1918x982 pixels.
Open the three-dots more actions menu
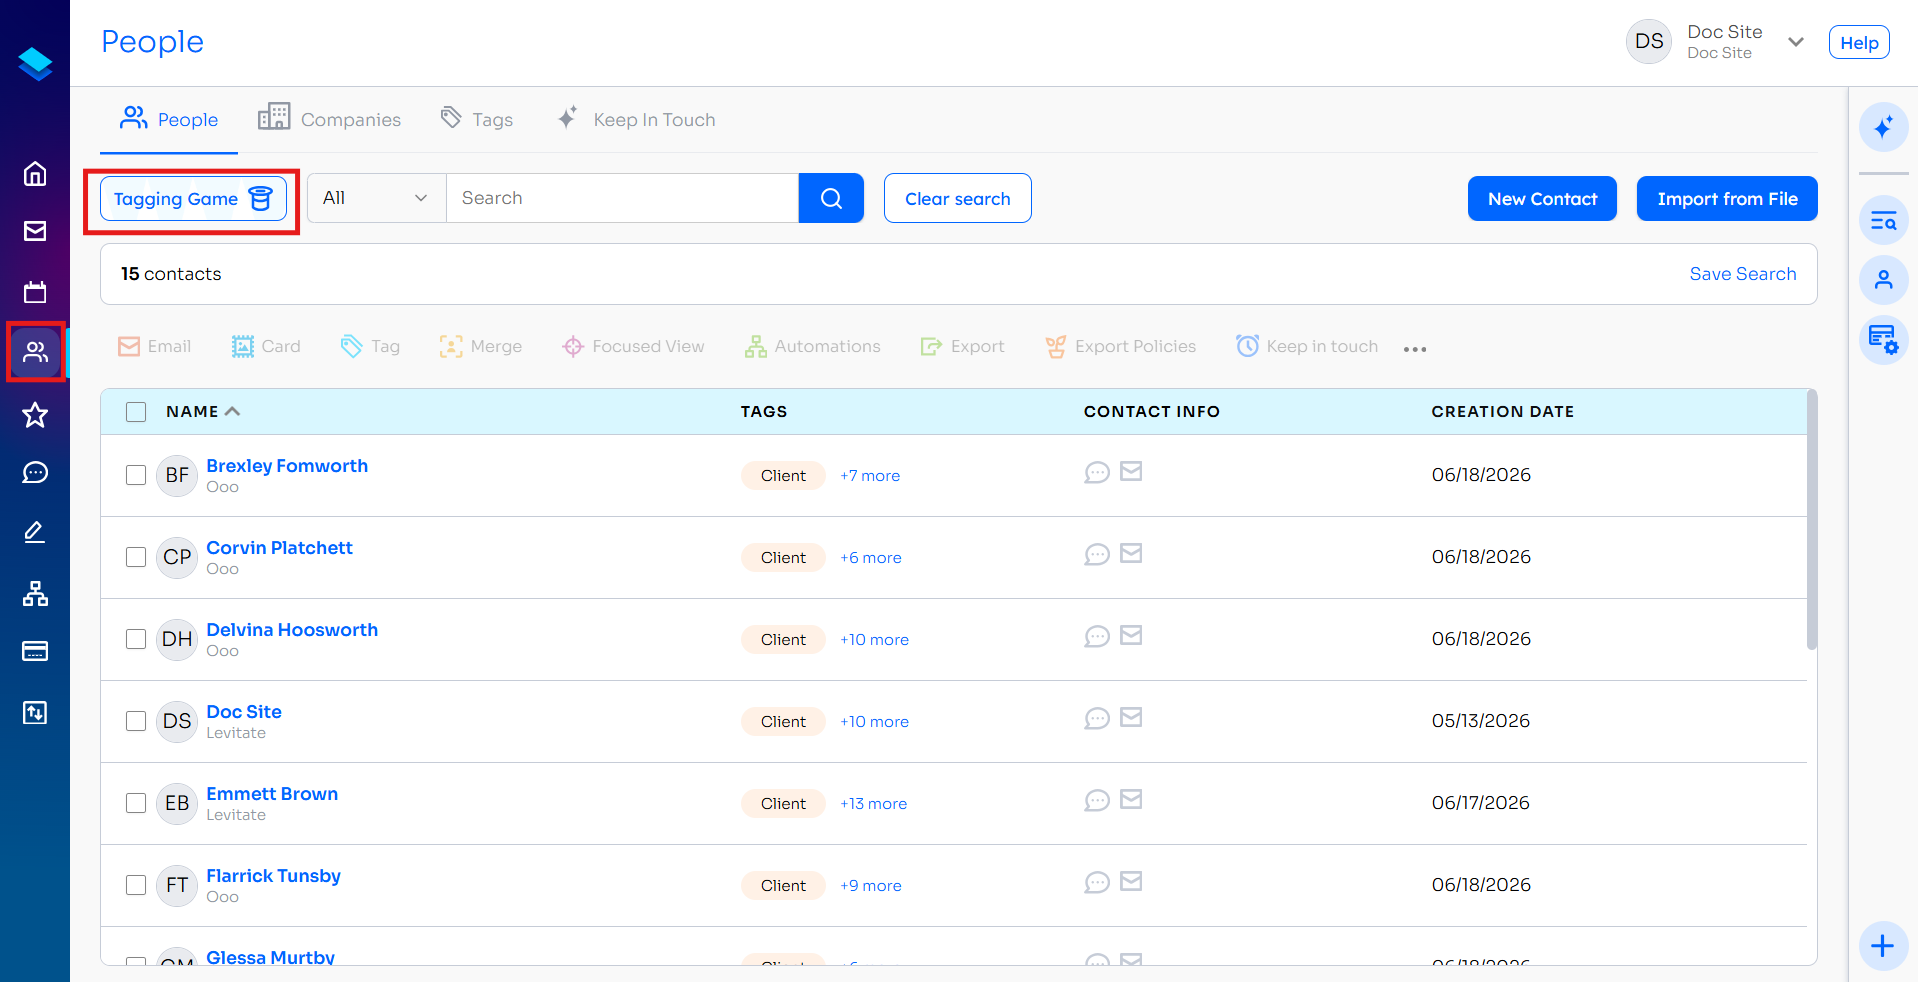[1415, 349]
